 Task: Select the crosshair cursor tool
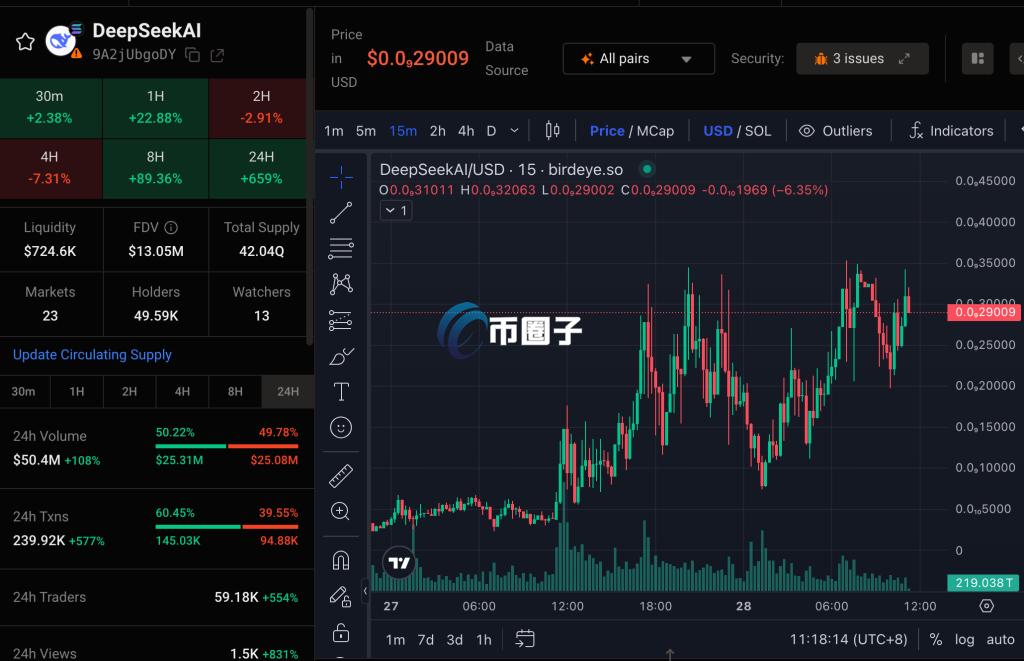click(x=341, y=177)
